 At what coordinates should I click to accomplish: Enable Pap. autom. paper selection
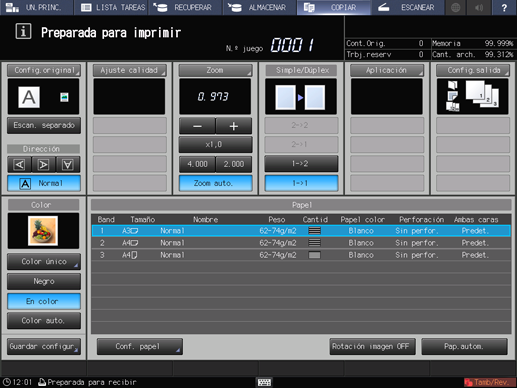[464, 347]
